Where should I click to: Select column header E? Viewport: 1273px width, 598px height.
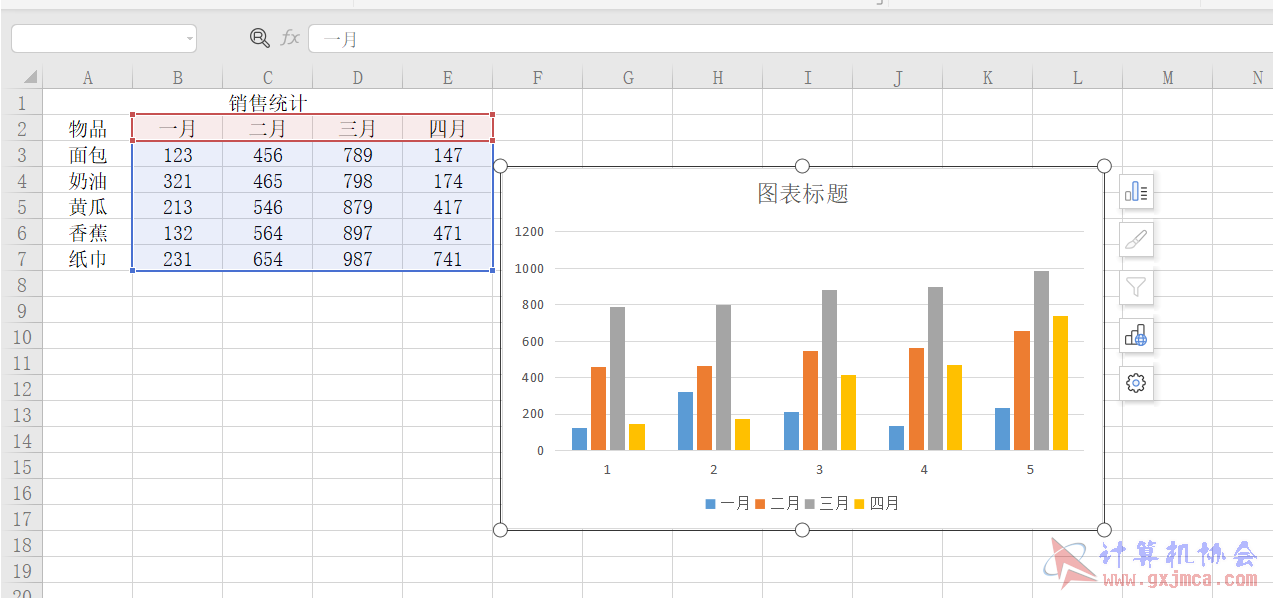(x=447, y=78)
